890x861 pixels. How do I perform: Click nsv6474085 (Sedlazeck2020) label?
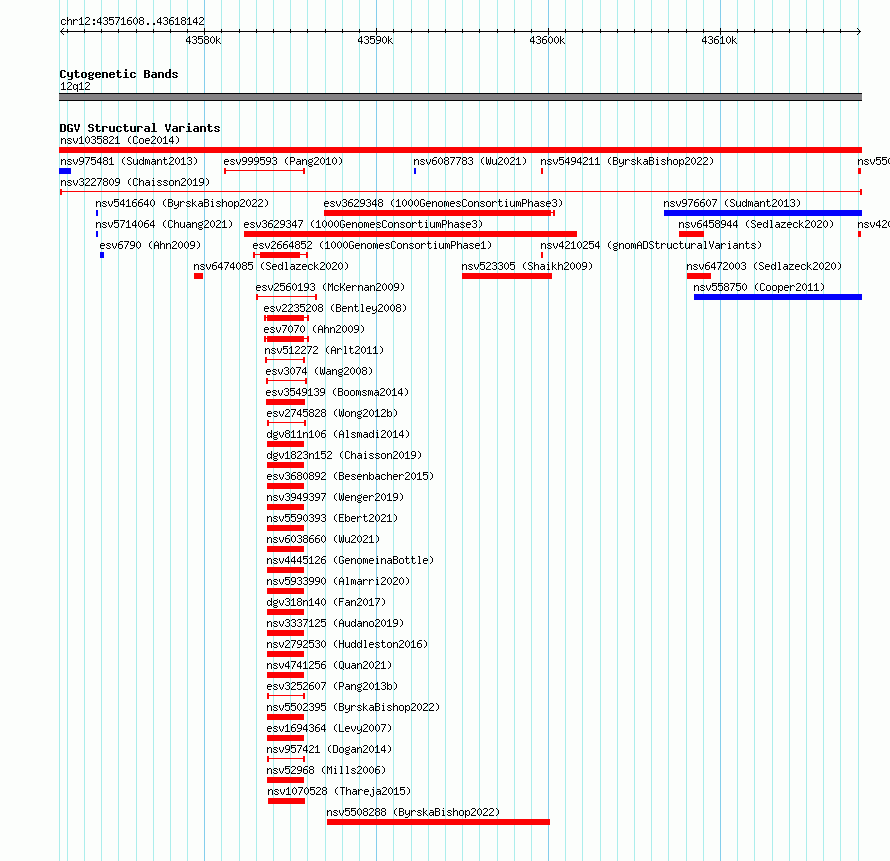(271, 266)
